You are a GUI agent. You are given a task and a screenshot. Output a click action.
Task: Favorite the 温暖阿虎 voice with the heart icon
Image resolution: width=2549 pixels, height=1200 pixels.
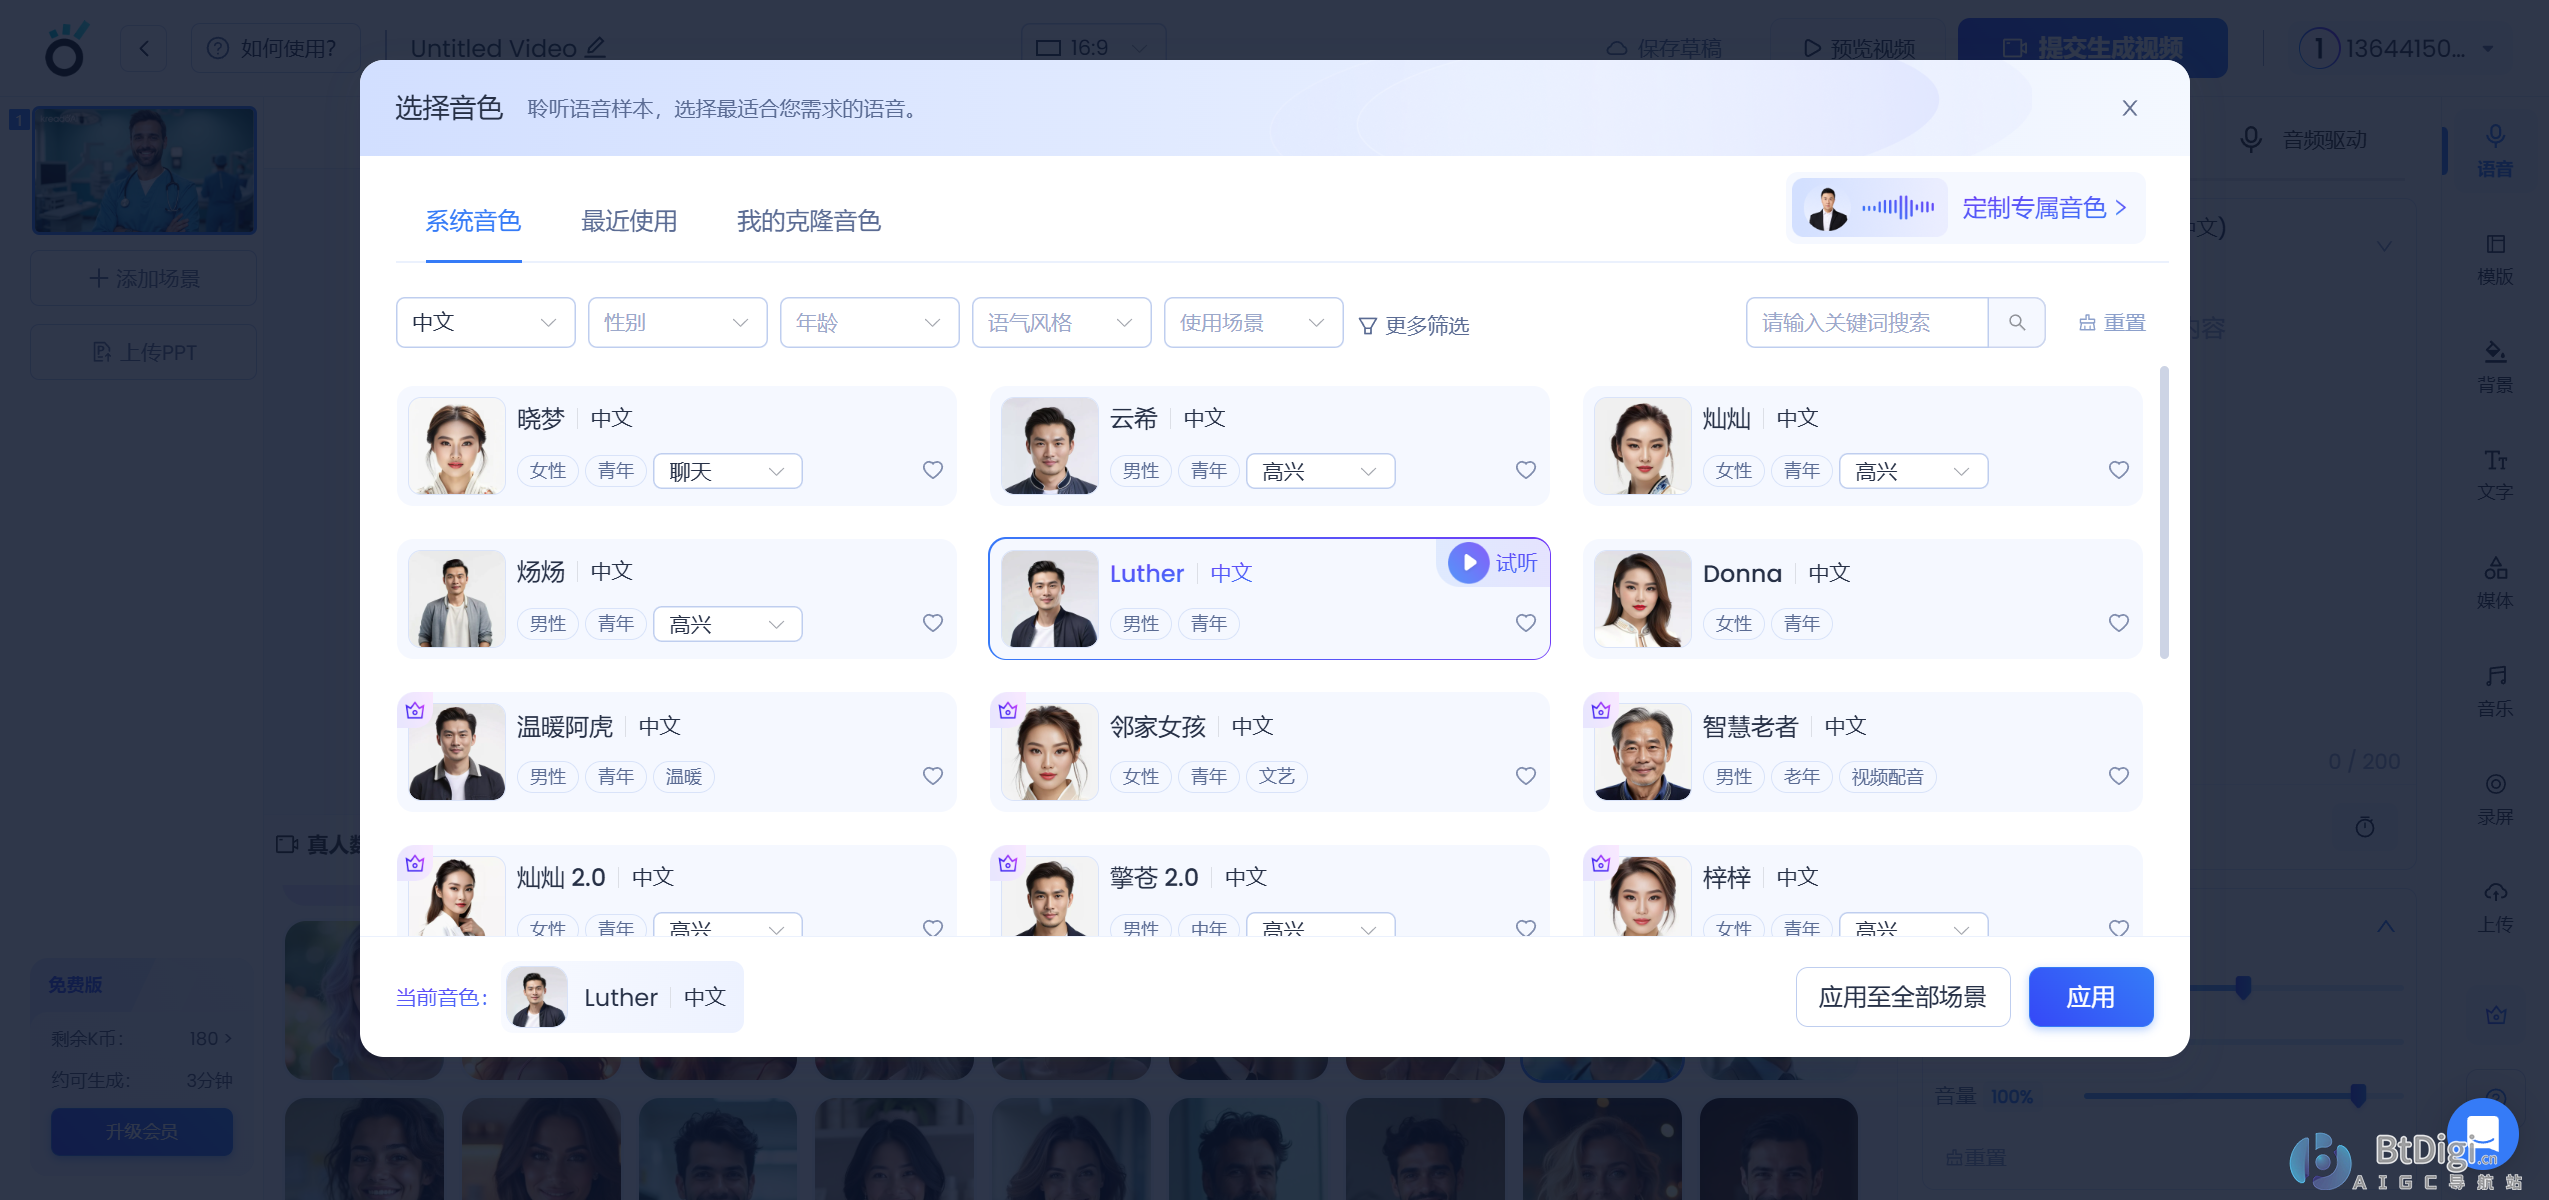click(933, 776)
